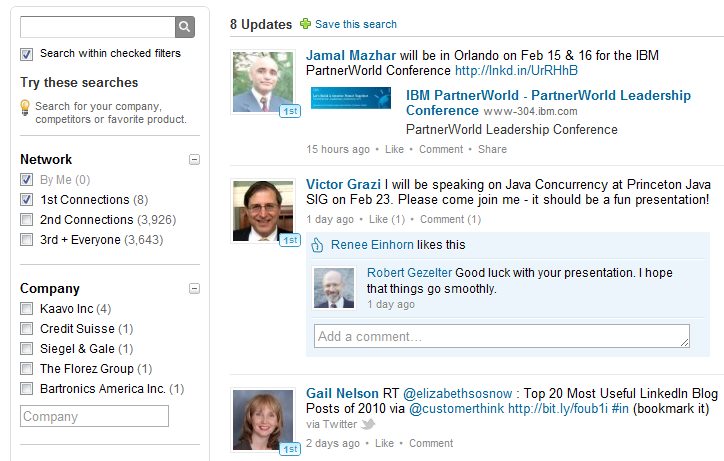Click the lightbulb tip icon
Image resolution: width=724 pixels, height=461 pixels.
point(25,106)
